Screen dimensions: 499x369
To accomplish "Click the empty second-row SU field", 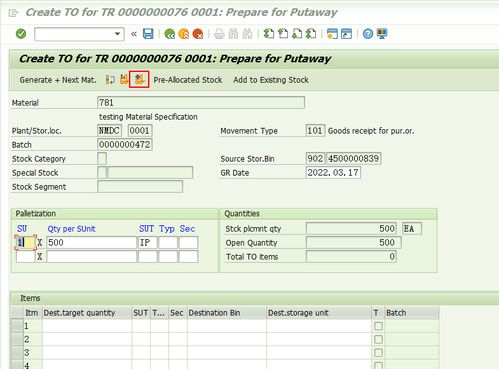I will [x=25, y=257].
